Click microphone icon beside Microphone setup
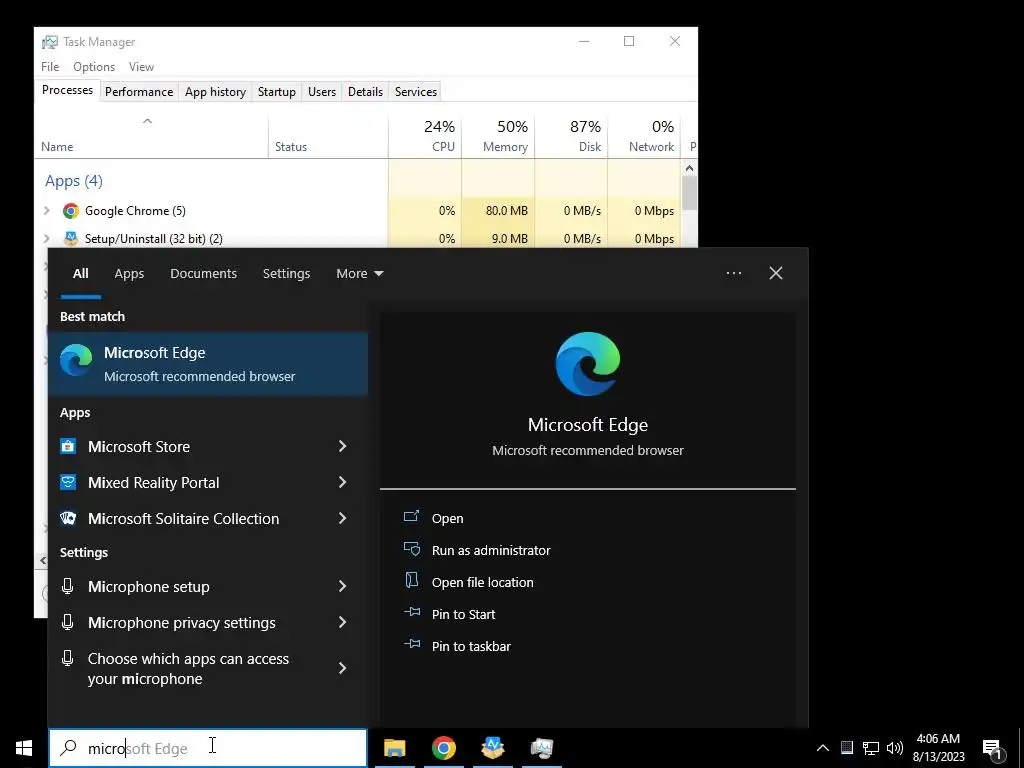This screenshot has height=768, width=1024. click(67, 586)
